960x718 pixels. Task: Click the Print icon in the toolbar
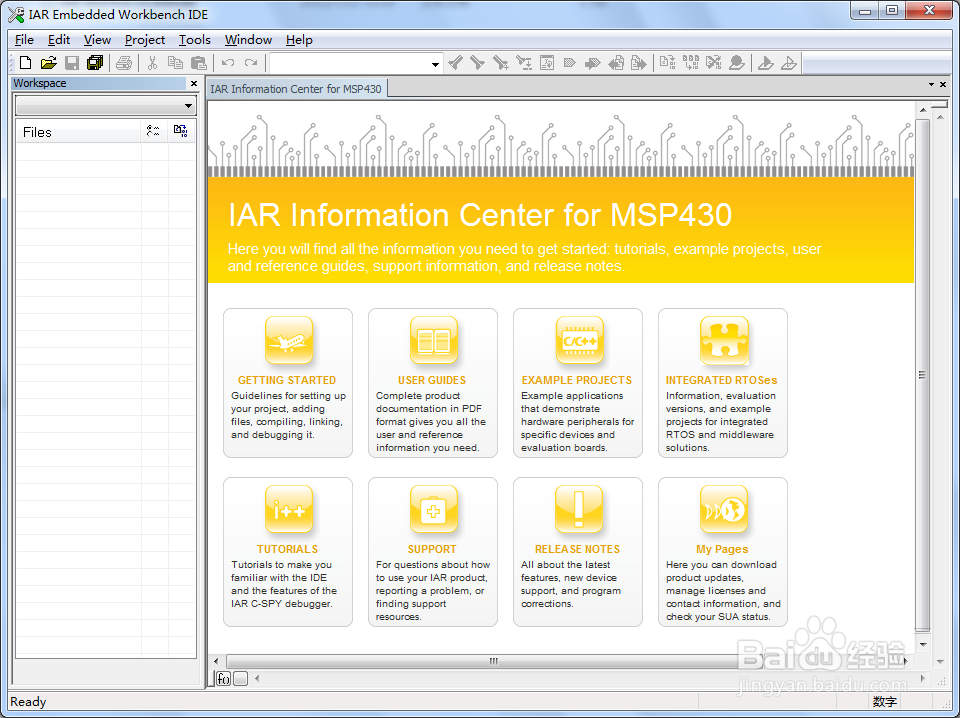(x=124, y=62)
